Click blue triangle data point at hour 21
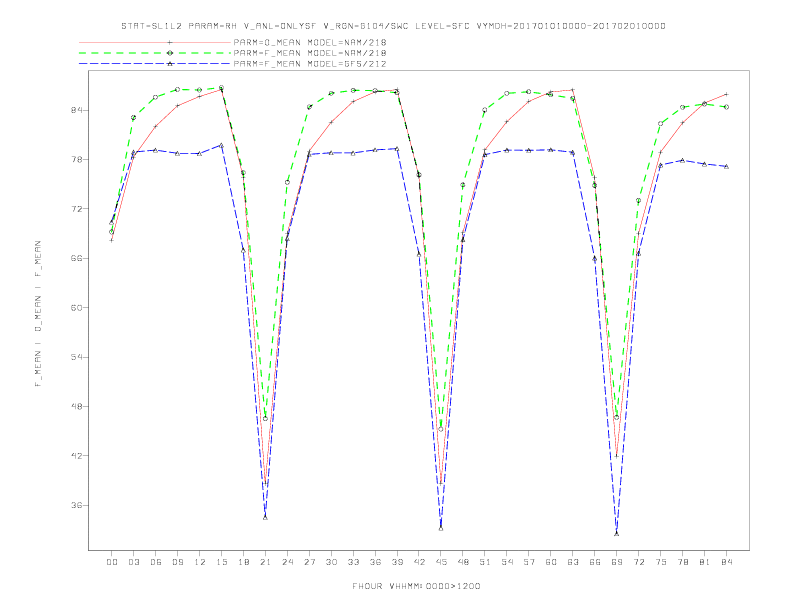Viewport: 792px width, 612px height. [x=265, y=518]
